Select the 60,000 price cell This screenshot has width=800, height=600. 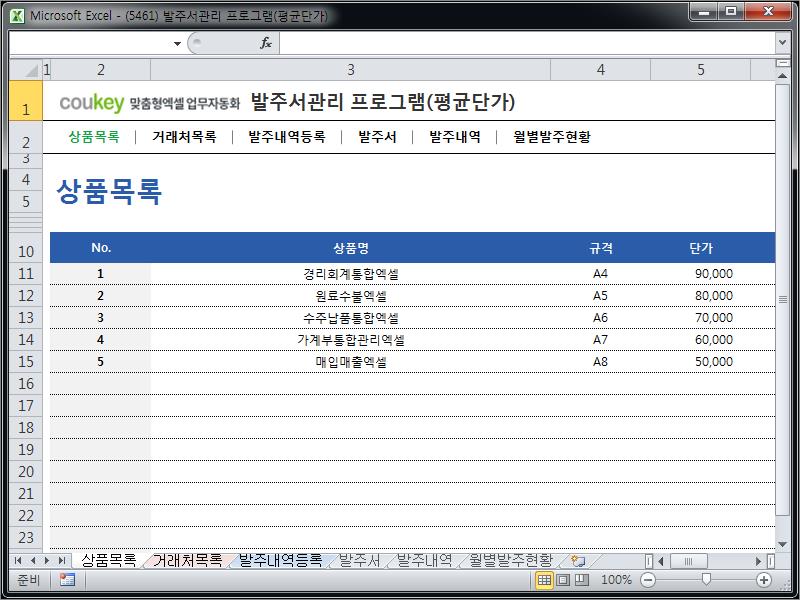click(x=701, y=340)
